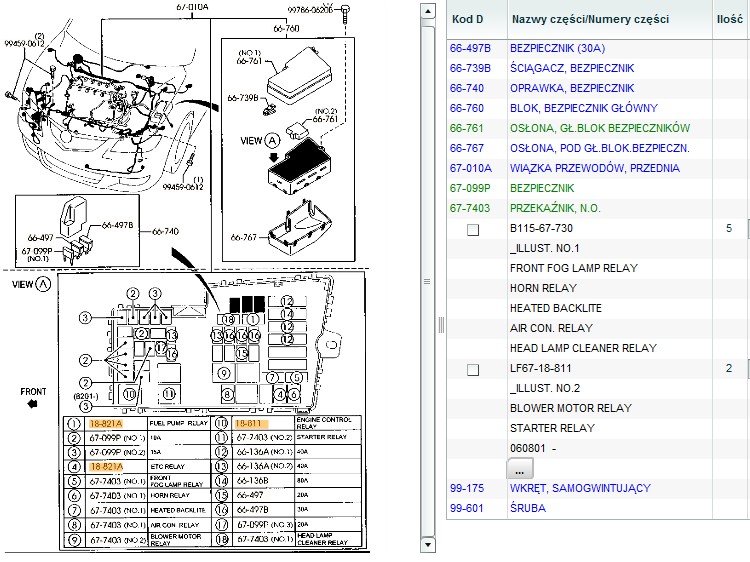Click the FRONT direction arrow in the diagram
The image size is (750, 562).
coord(33,404)
